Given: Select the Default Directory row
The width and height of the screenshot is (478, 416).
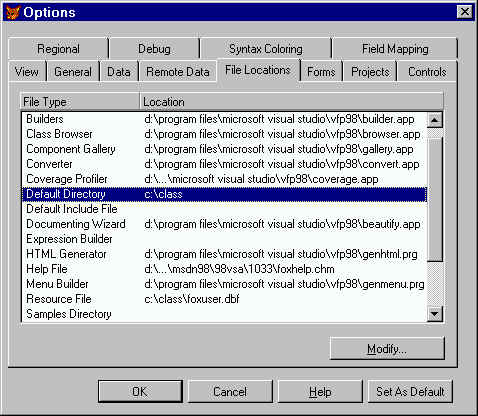Looking at the screenshot, I should coord(224,194).
